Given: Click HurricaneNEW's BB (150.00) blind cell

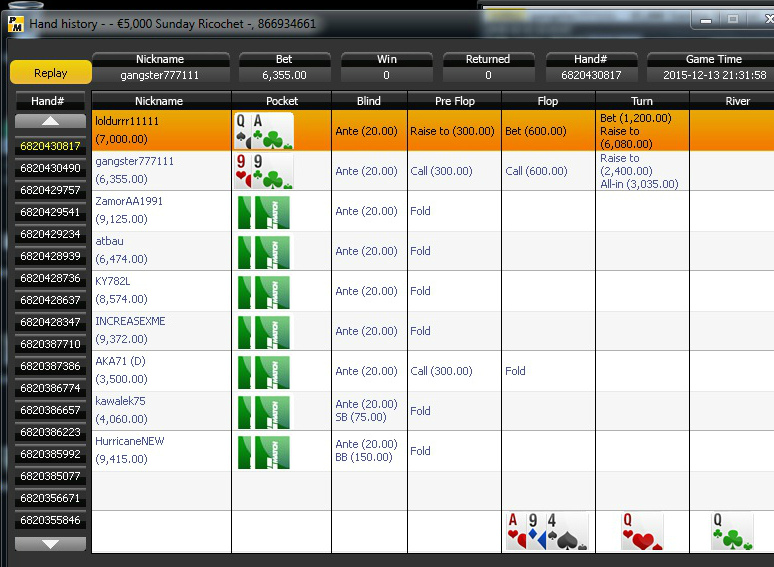Looking at the screenshot, I should (x=364, y=457).
